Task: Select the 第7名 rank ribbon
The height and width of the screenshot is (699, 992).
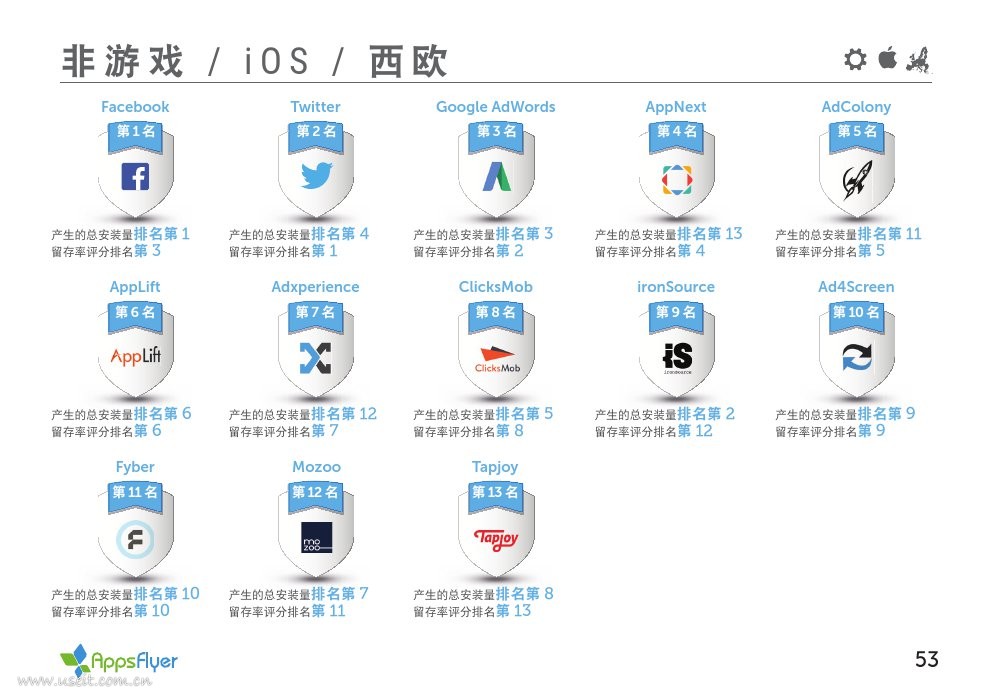Action: [x=316, y=317]
